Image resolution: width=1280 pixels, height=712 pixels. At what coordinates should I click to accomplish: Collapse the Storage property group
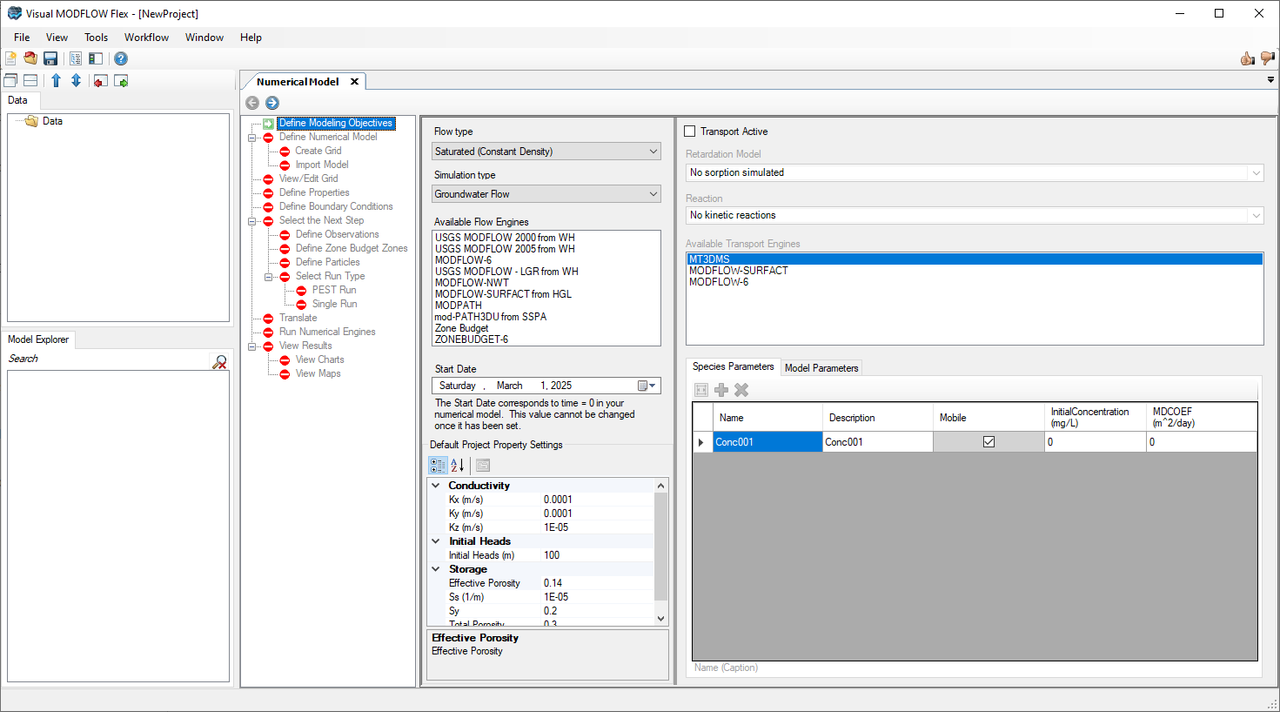(436, 569)
